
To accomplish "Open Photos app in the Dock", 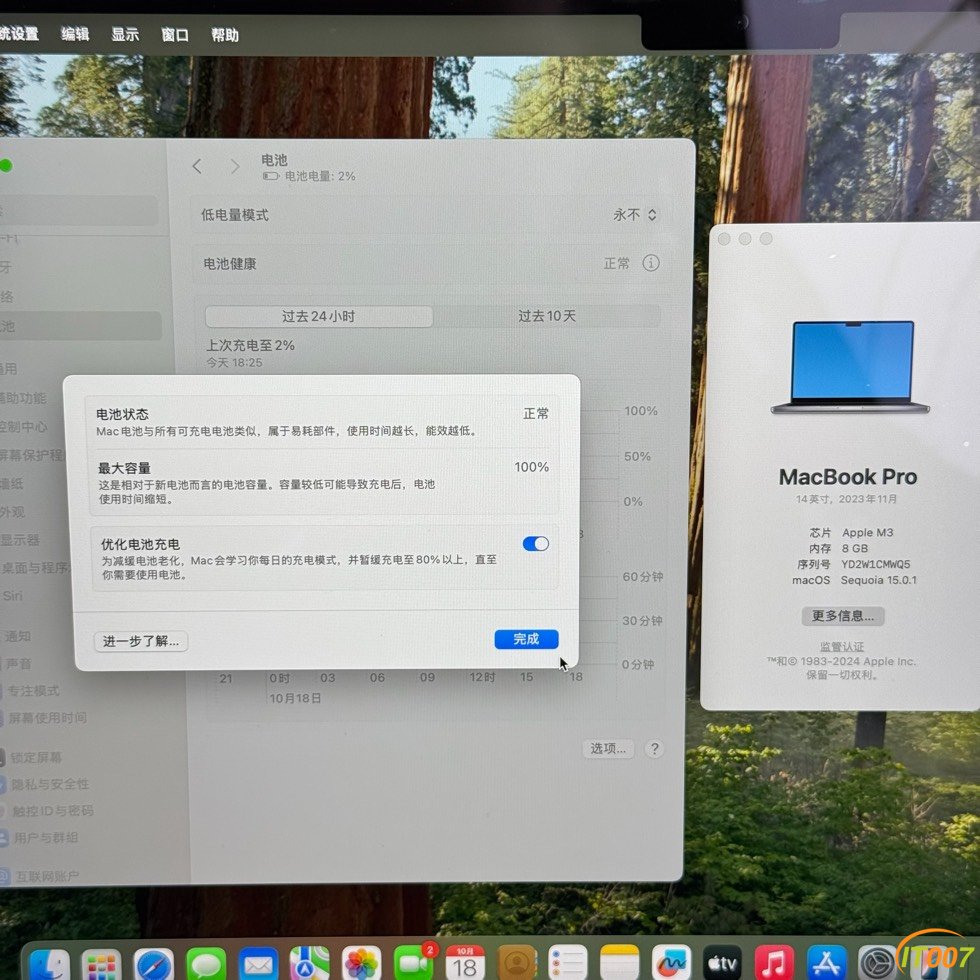I will (x=361, y=964).
